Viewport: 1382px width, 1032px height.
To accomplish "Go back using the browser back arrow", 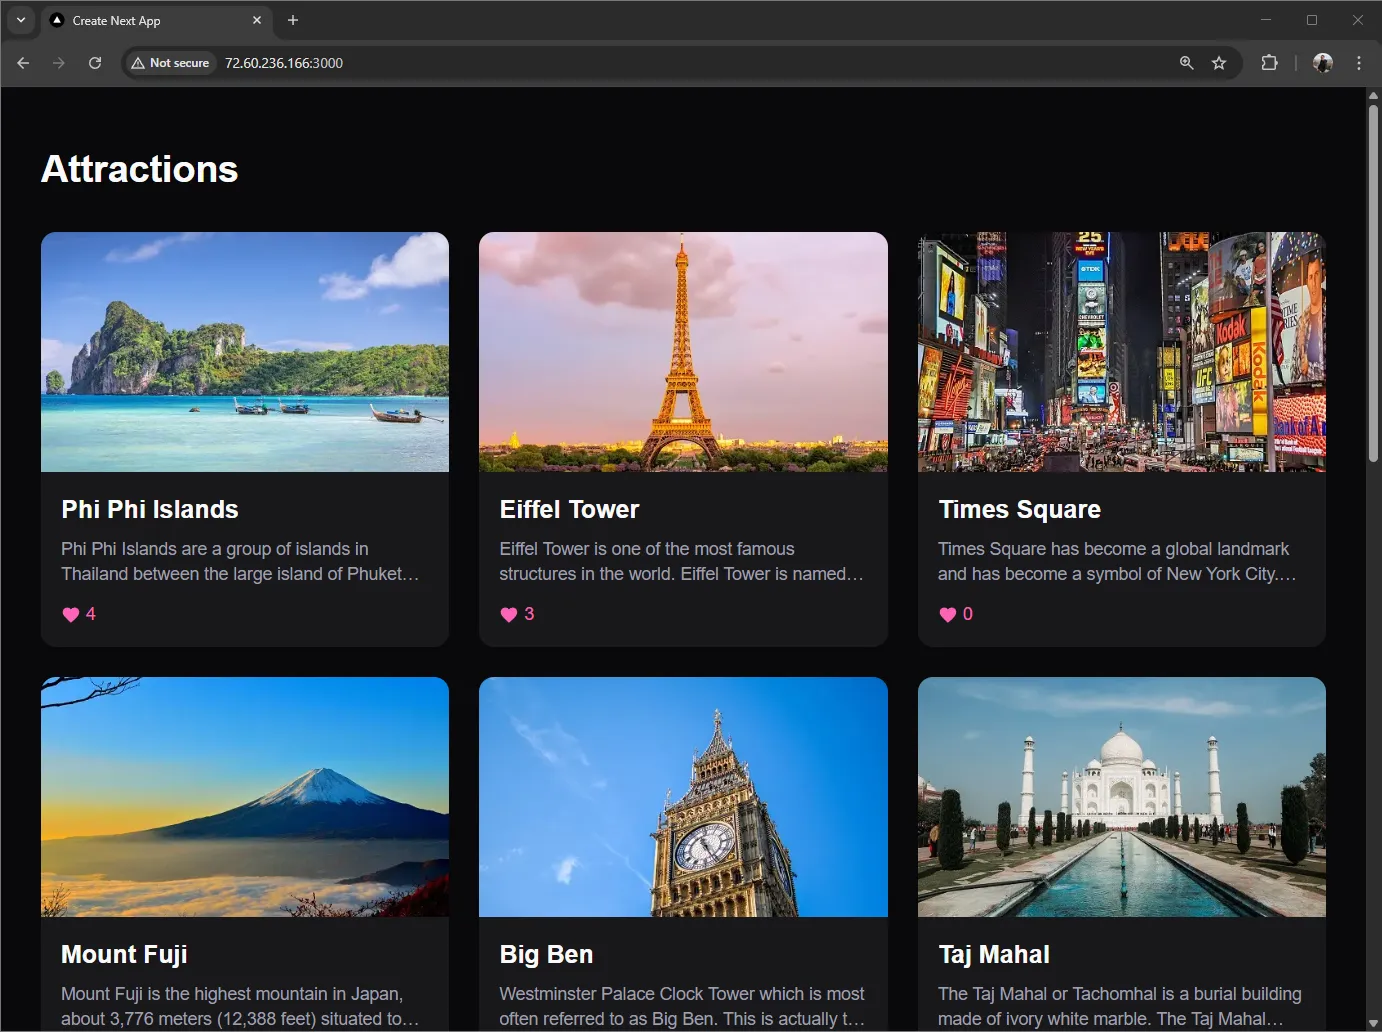I will 23,63.
